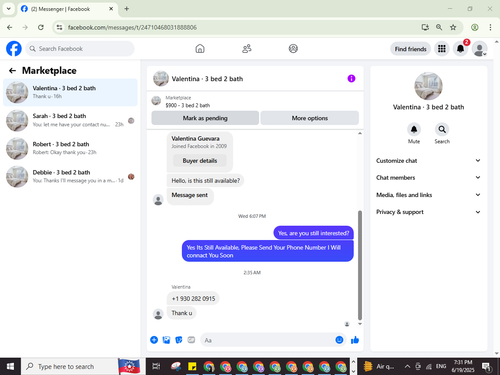
Task: Send a thumbs-up like
Action: click(355, 340)
